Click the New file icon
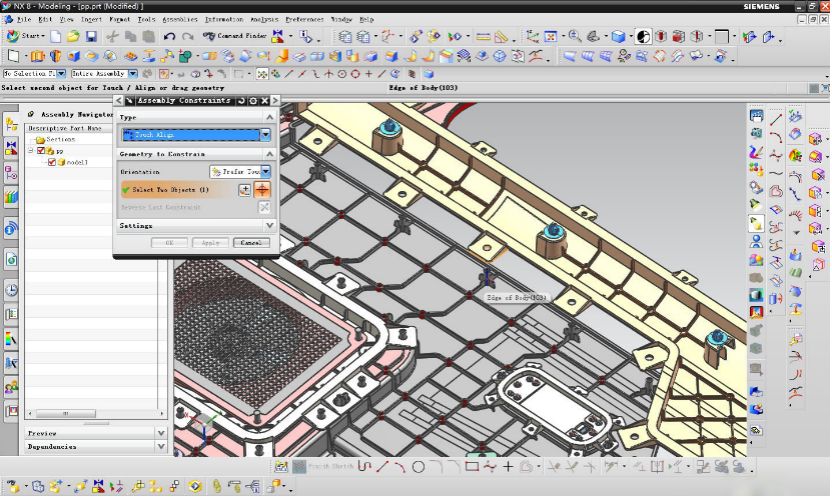 point(56,37)
